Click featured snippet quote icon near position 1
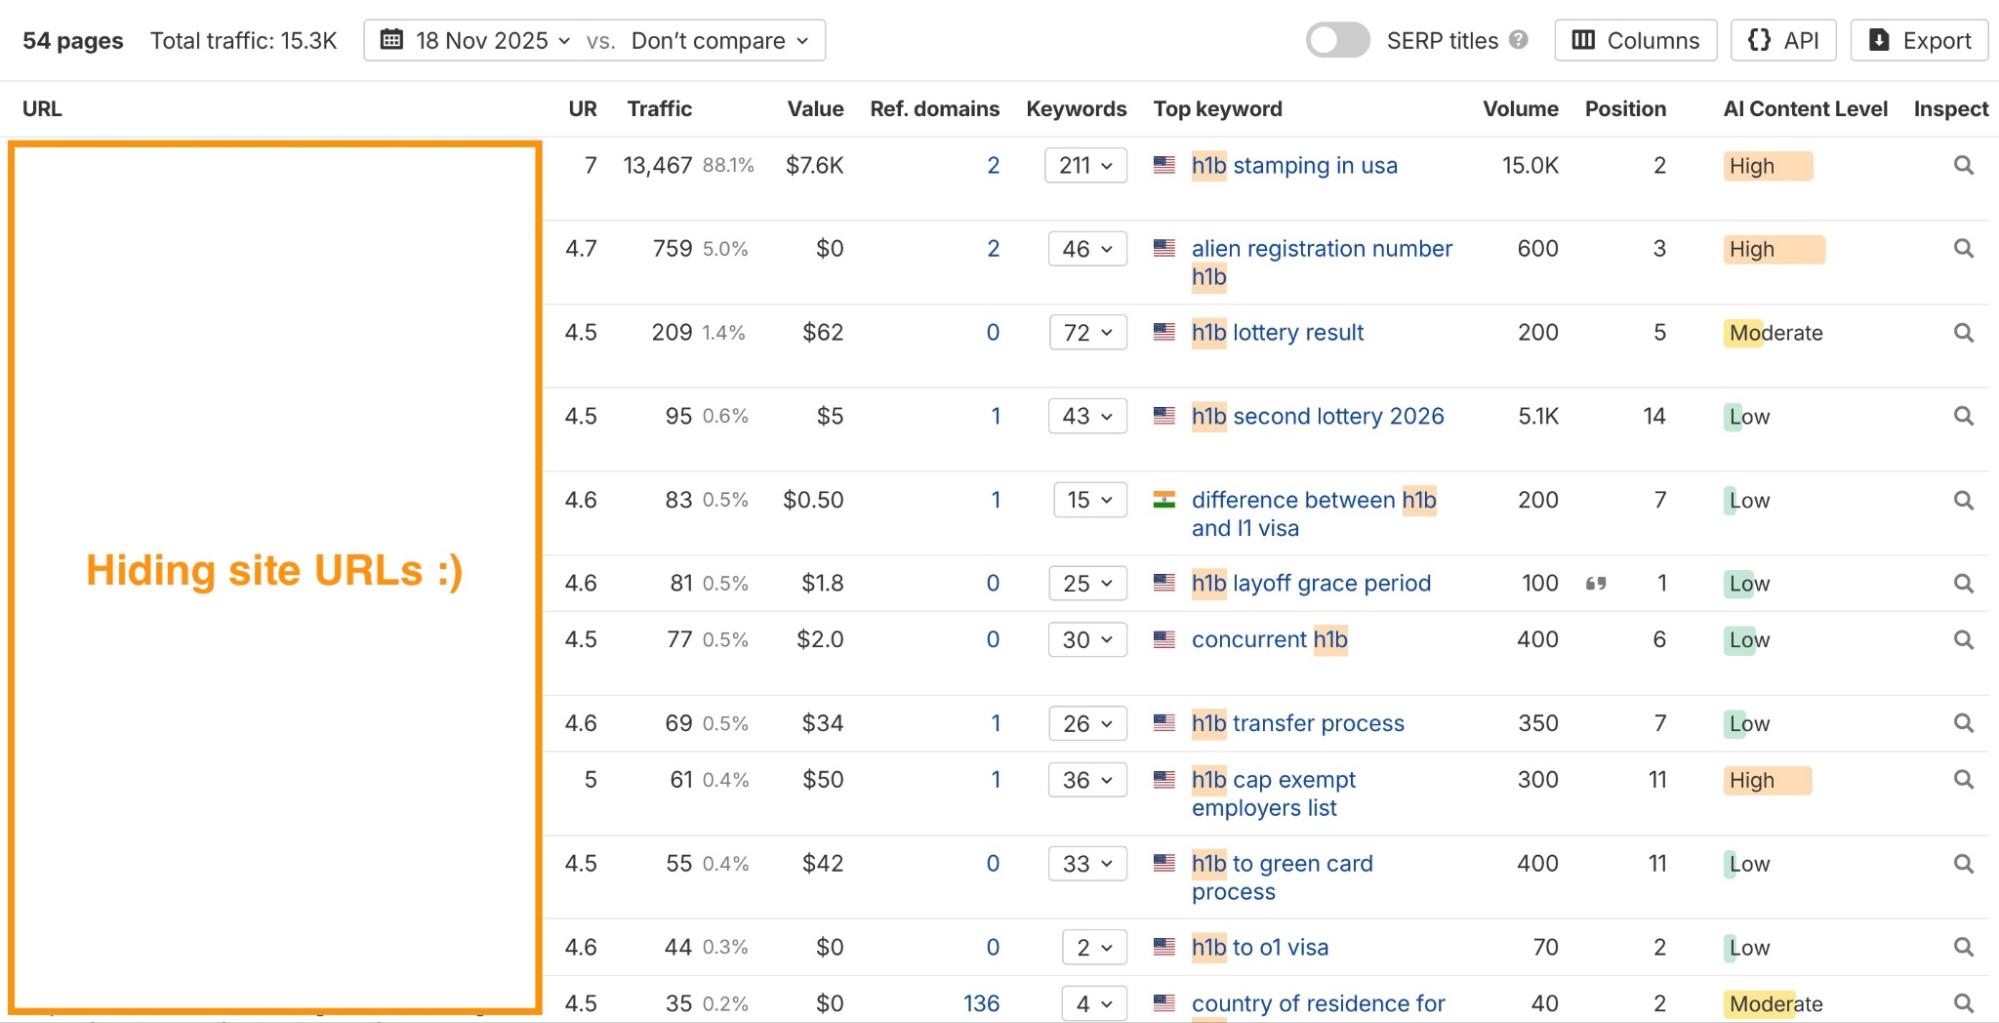 [1596, 584]
